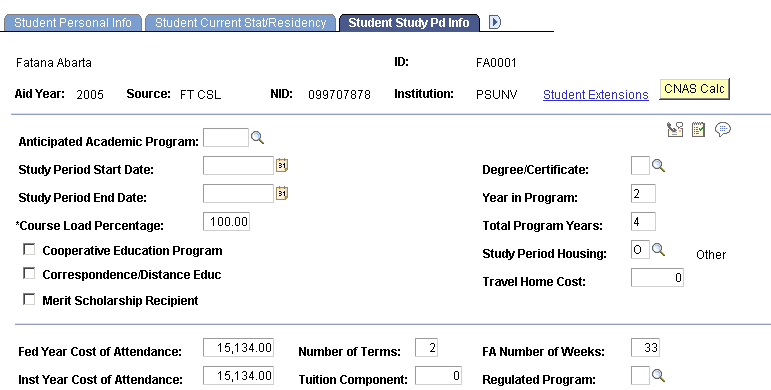Image resolution: width=771 pixels, height=390 pixels.
Task: Click the NID value 099707878
Action: click(339, 94)
